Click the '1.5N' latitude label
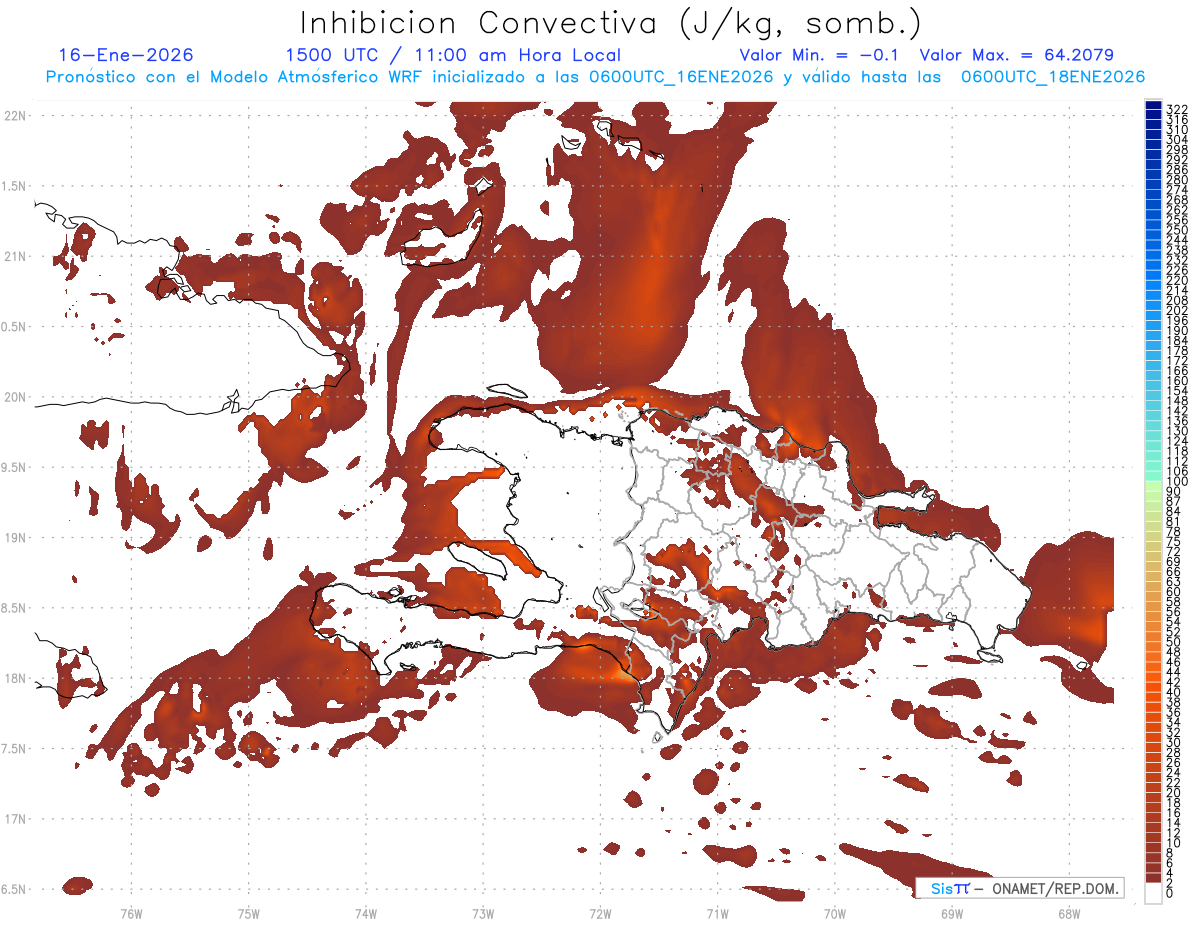Image resolution: width=1200 pixels, height=927 pixels. (13, 186)
